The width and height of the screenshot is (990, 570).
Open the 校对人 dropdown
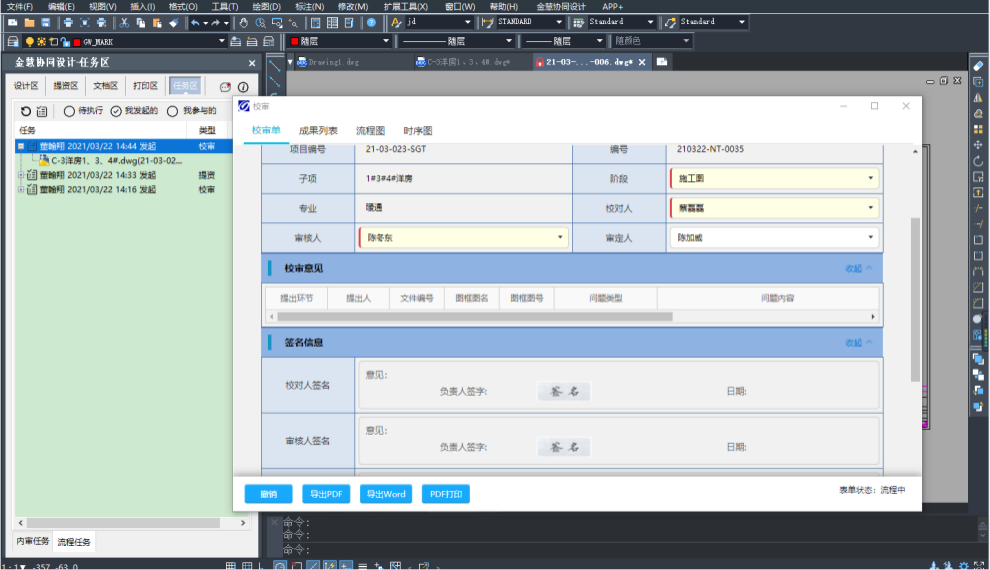[x=774, y=208]
